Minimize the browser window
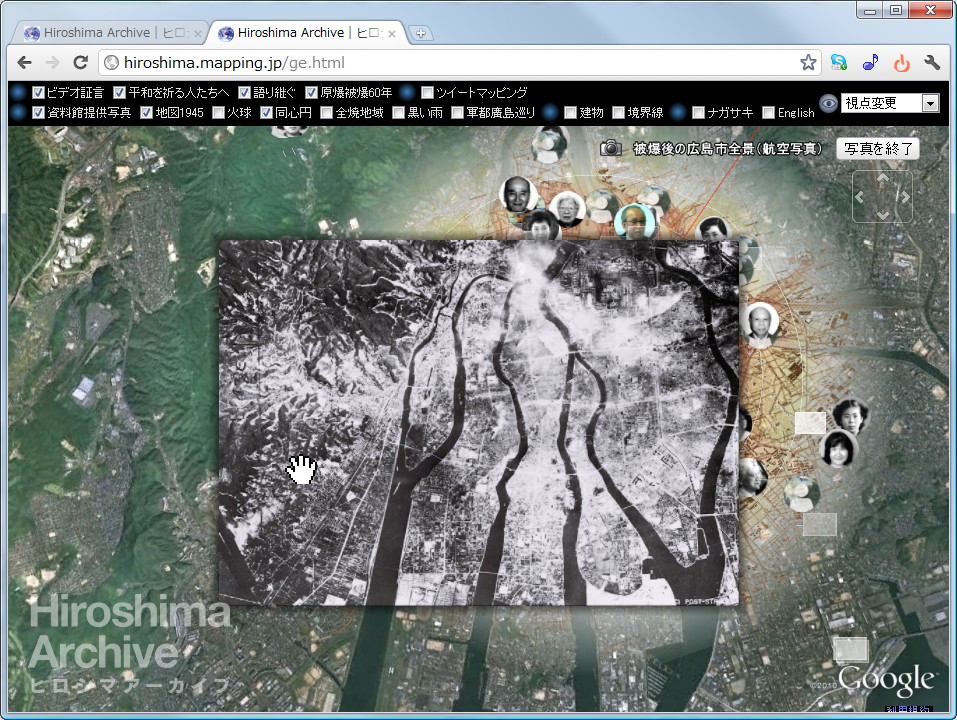 click(x=870, y=10)
